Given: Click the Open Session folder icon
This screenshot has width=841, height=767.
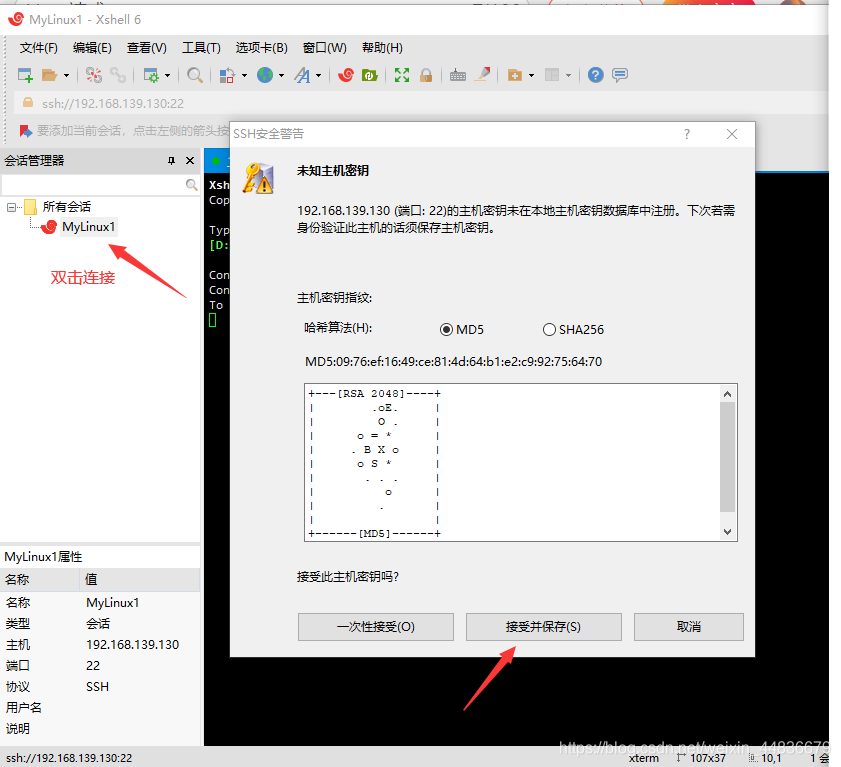Looking at the screenshot, I should click(x=49, y=75).
